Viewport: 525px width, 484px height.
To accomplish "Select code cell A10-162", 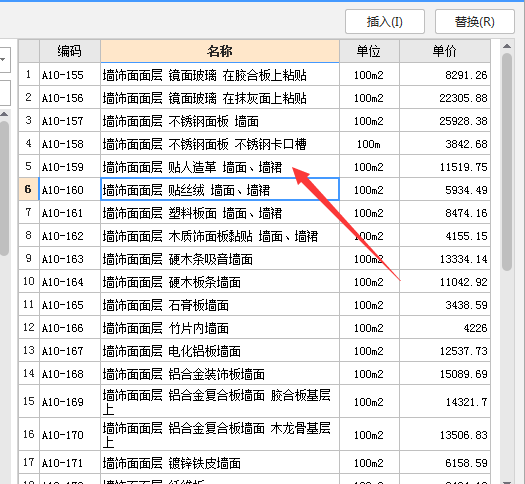I will (70, 236).
